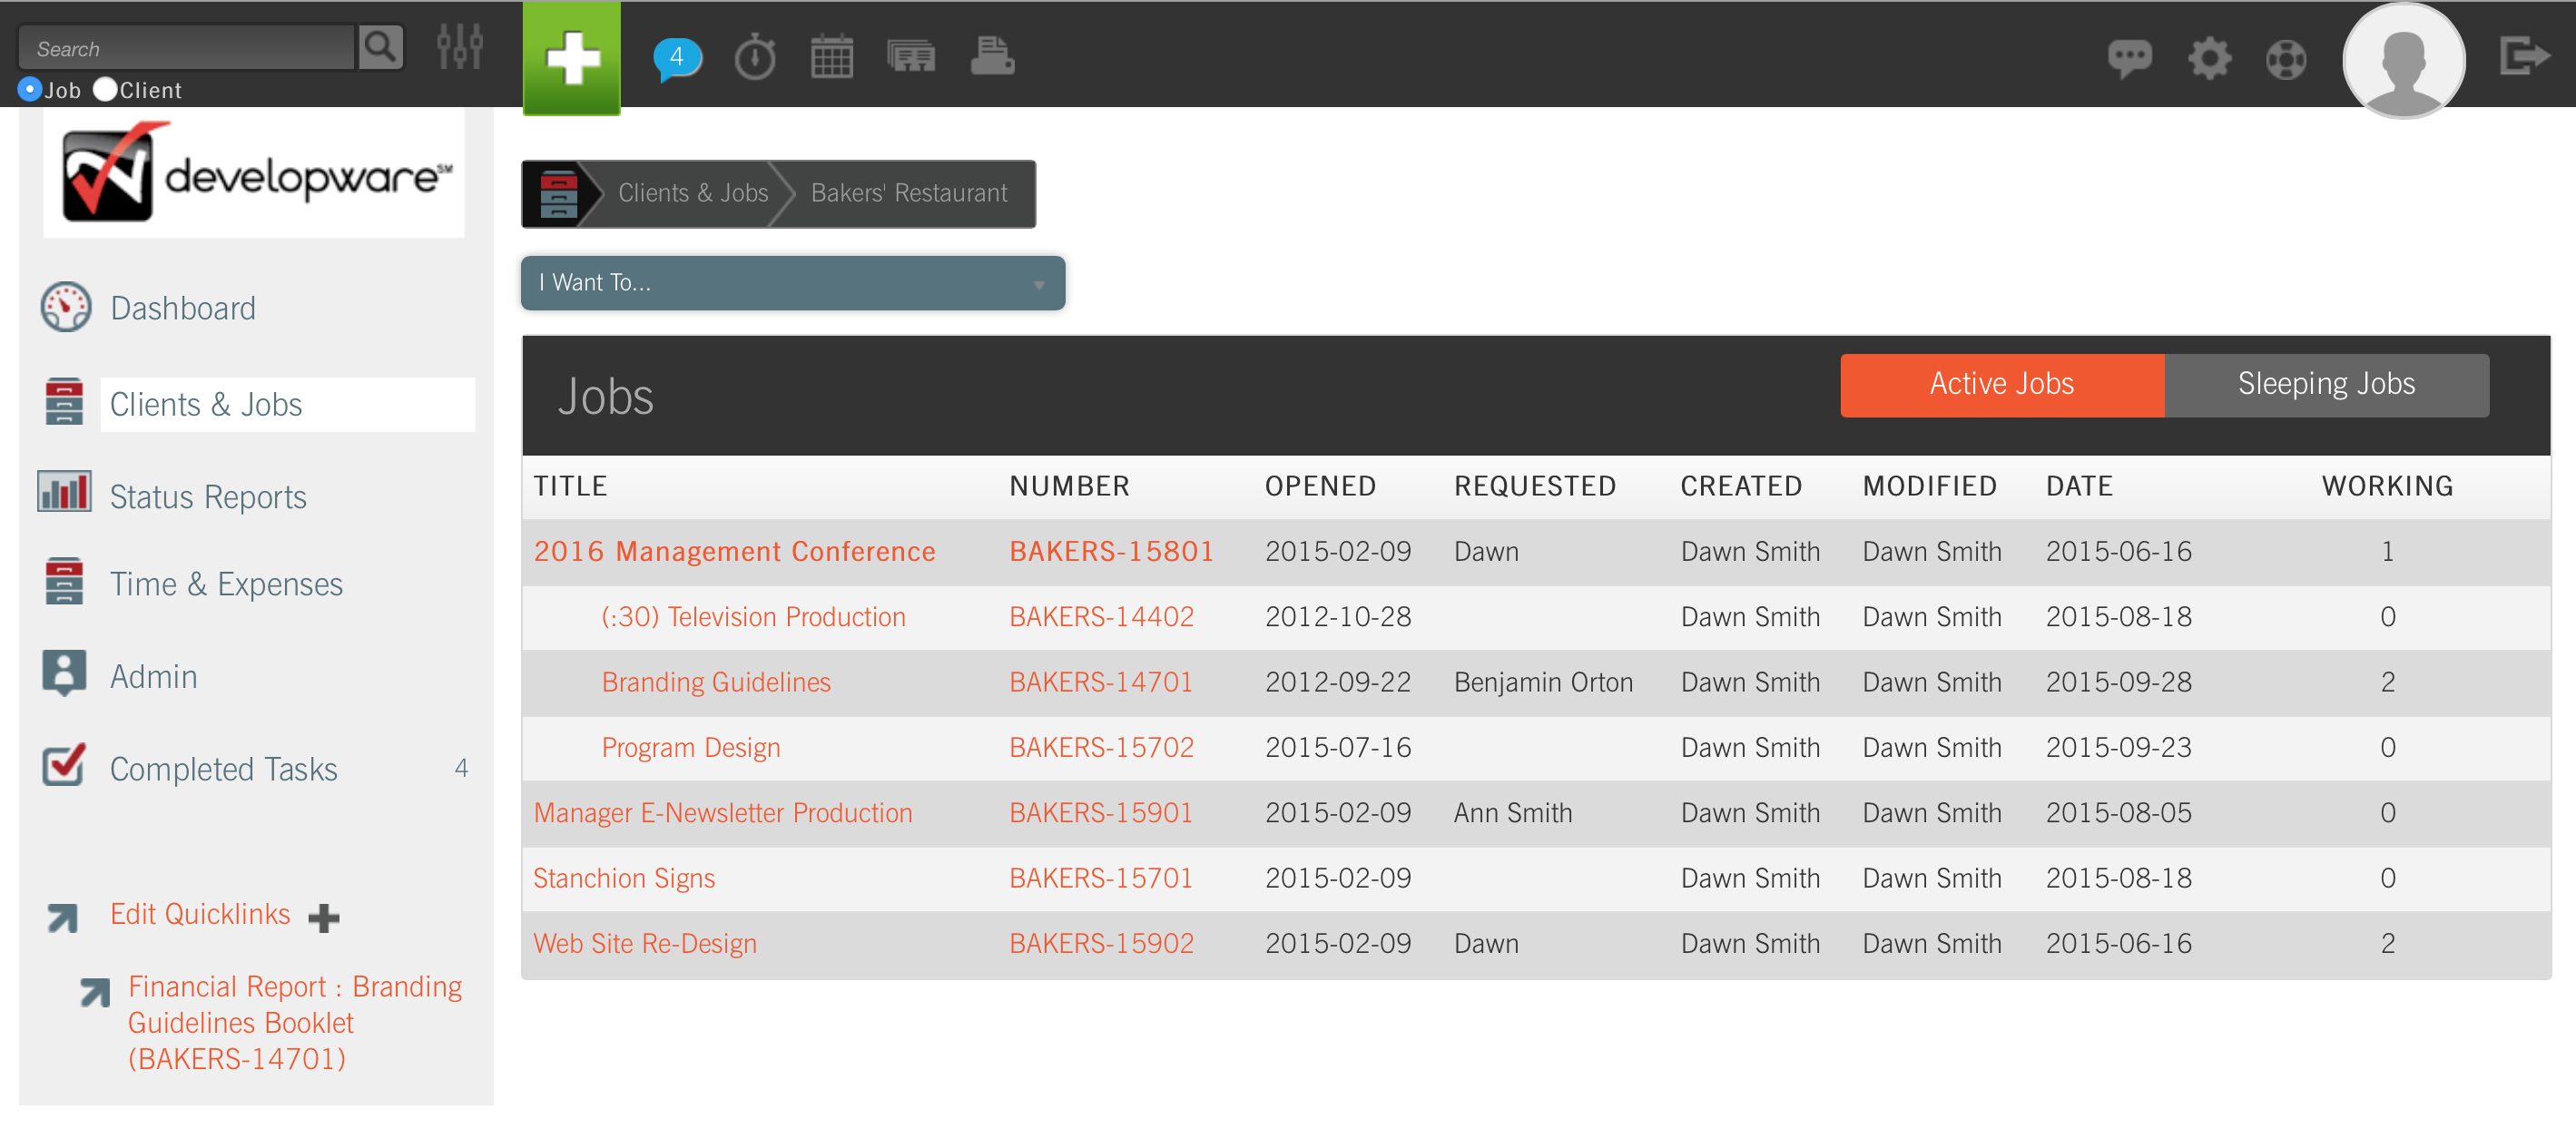Open the (:30) Television Production job

pos(754,617)
